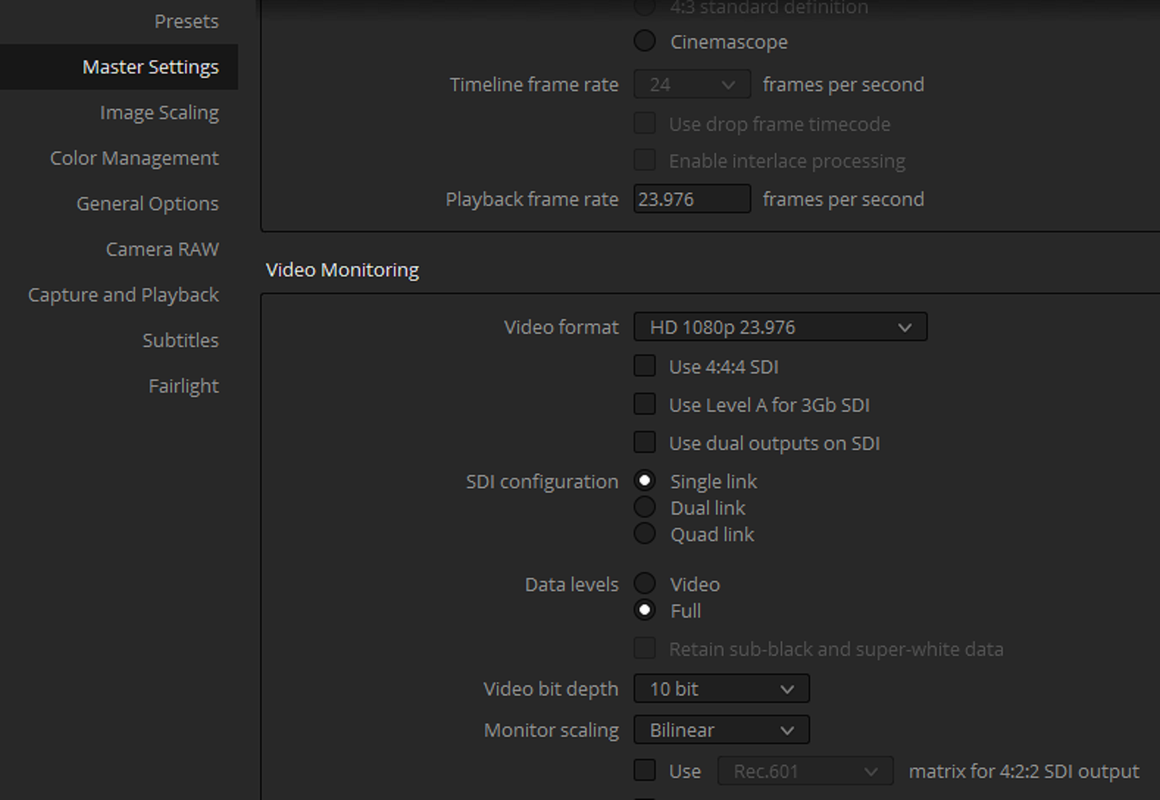This screenshot has width=1160, height=800.
Task: Open the Video bit depth dropdown
Action: tap(721, 689)
